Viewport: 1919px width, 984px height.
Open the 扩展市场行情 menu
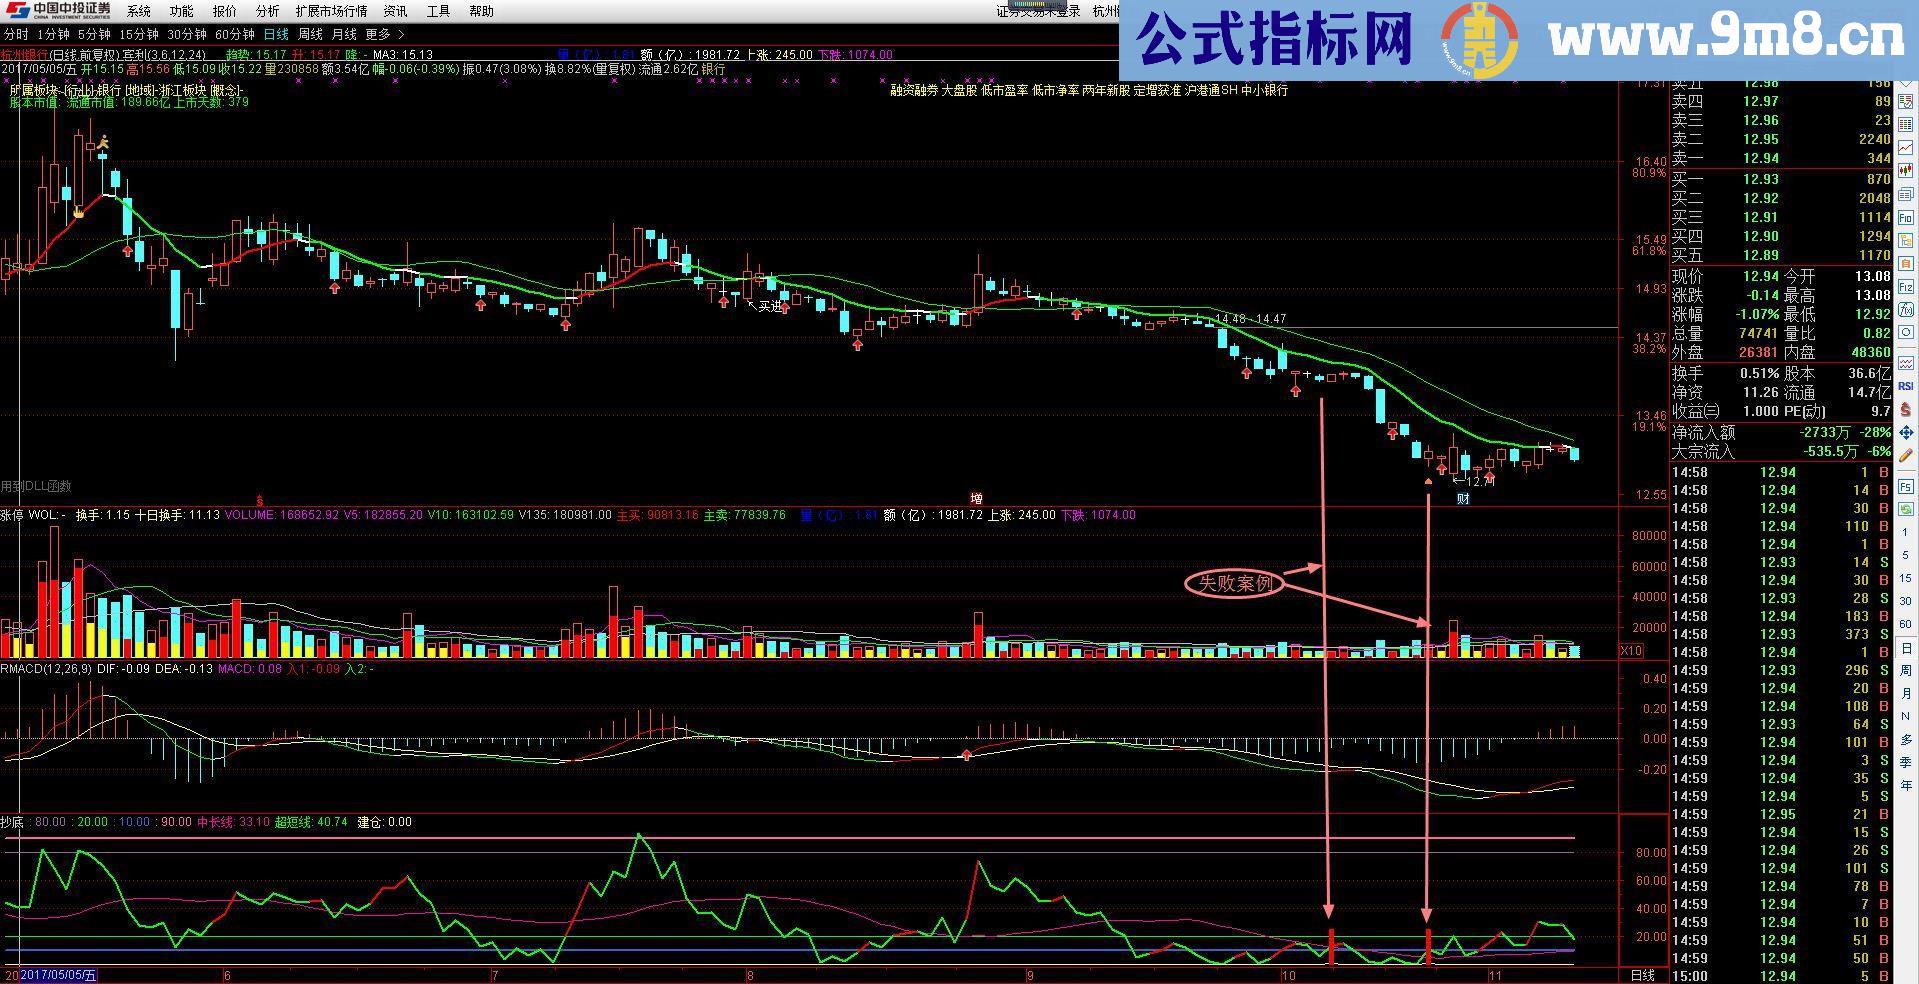331,11
